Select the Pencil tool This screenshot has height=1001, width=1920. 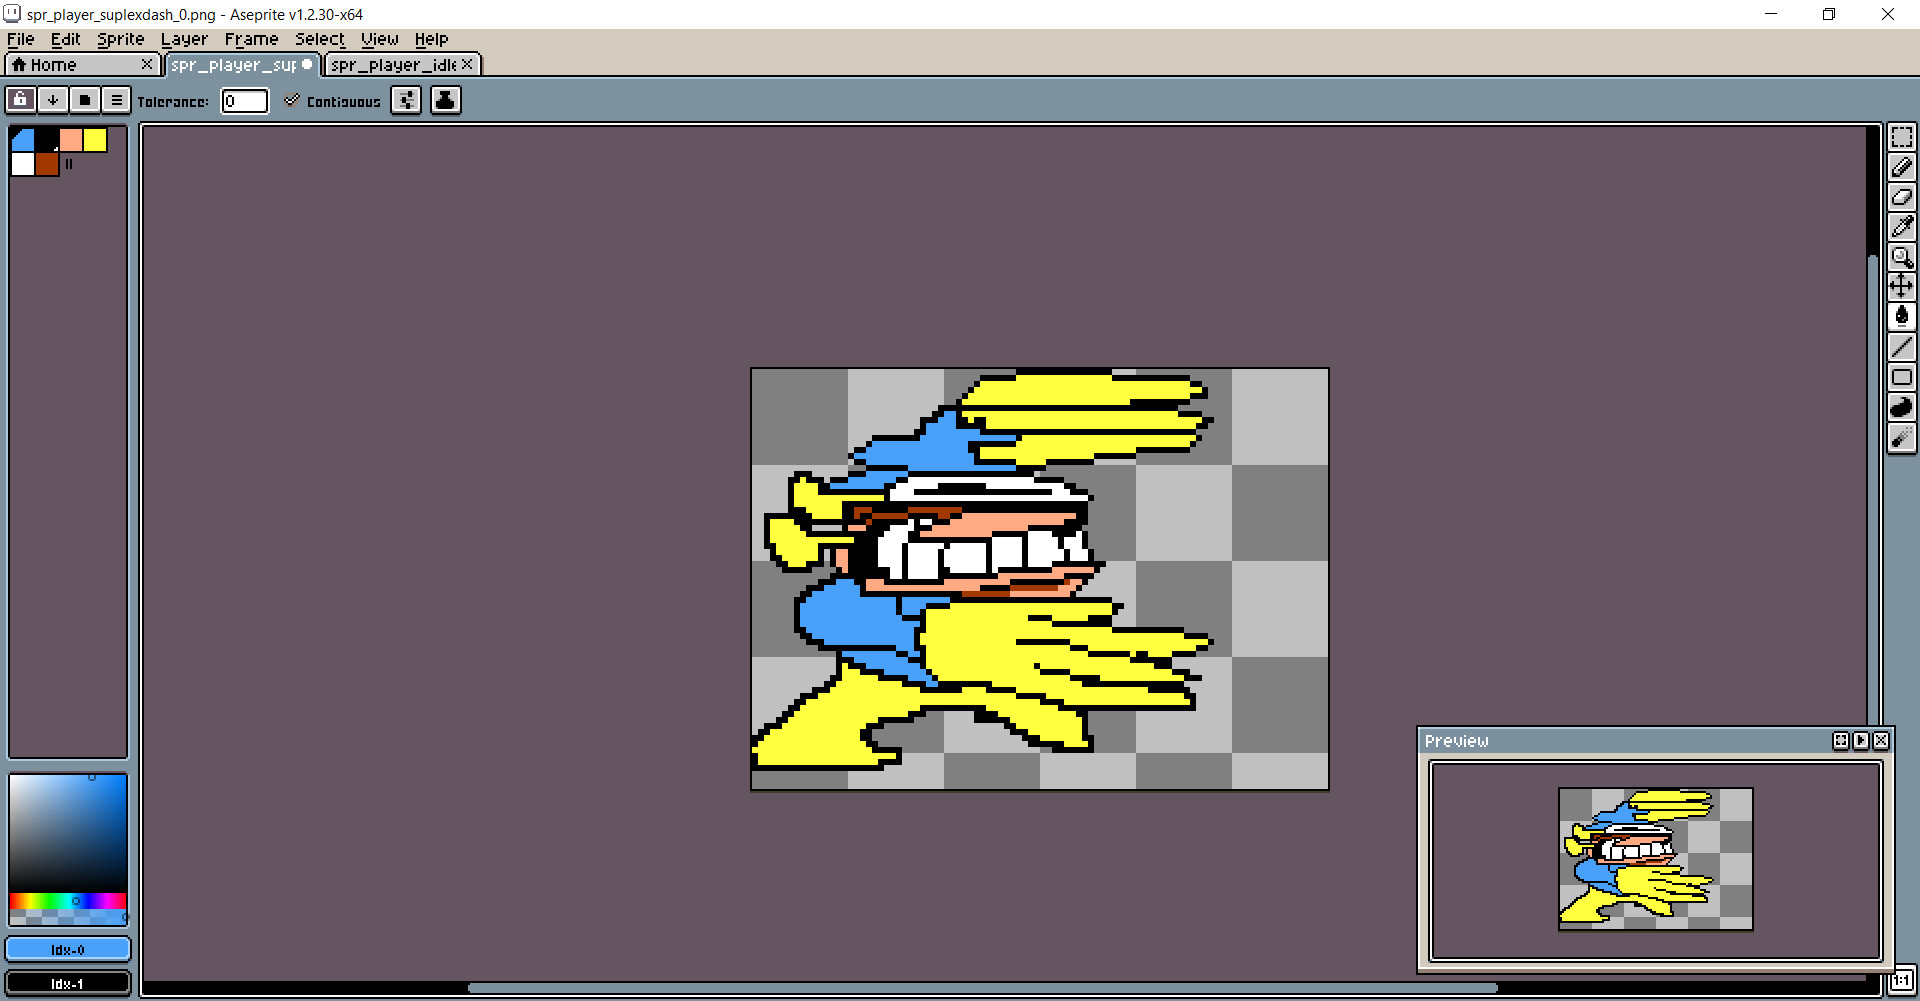[1901, 167]
